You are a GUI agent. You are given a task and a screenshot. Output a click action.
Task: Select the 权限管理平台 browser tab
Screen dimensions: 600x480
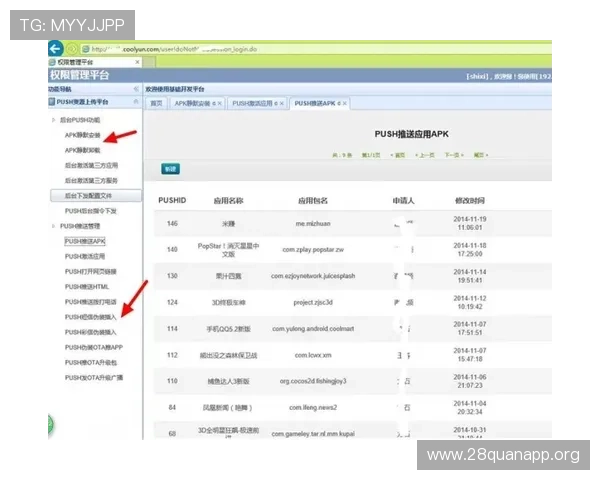[x=95, y=62]
